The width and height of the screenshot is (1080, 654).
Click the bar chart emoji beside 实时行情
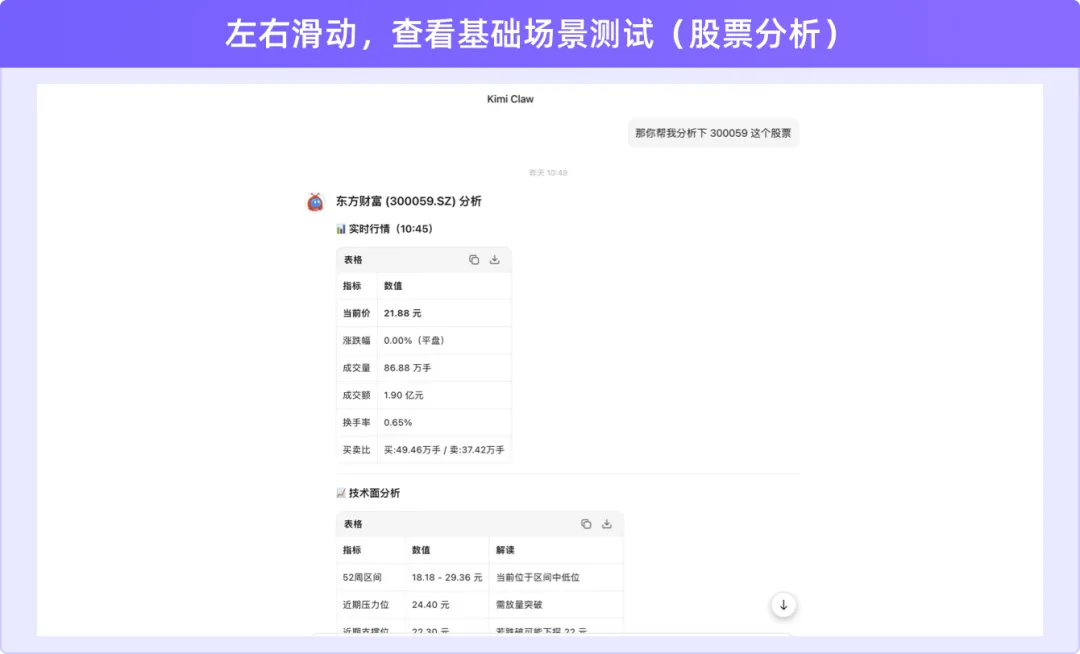coord(340,229)
